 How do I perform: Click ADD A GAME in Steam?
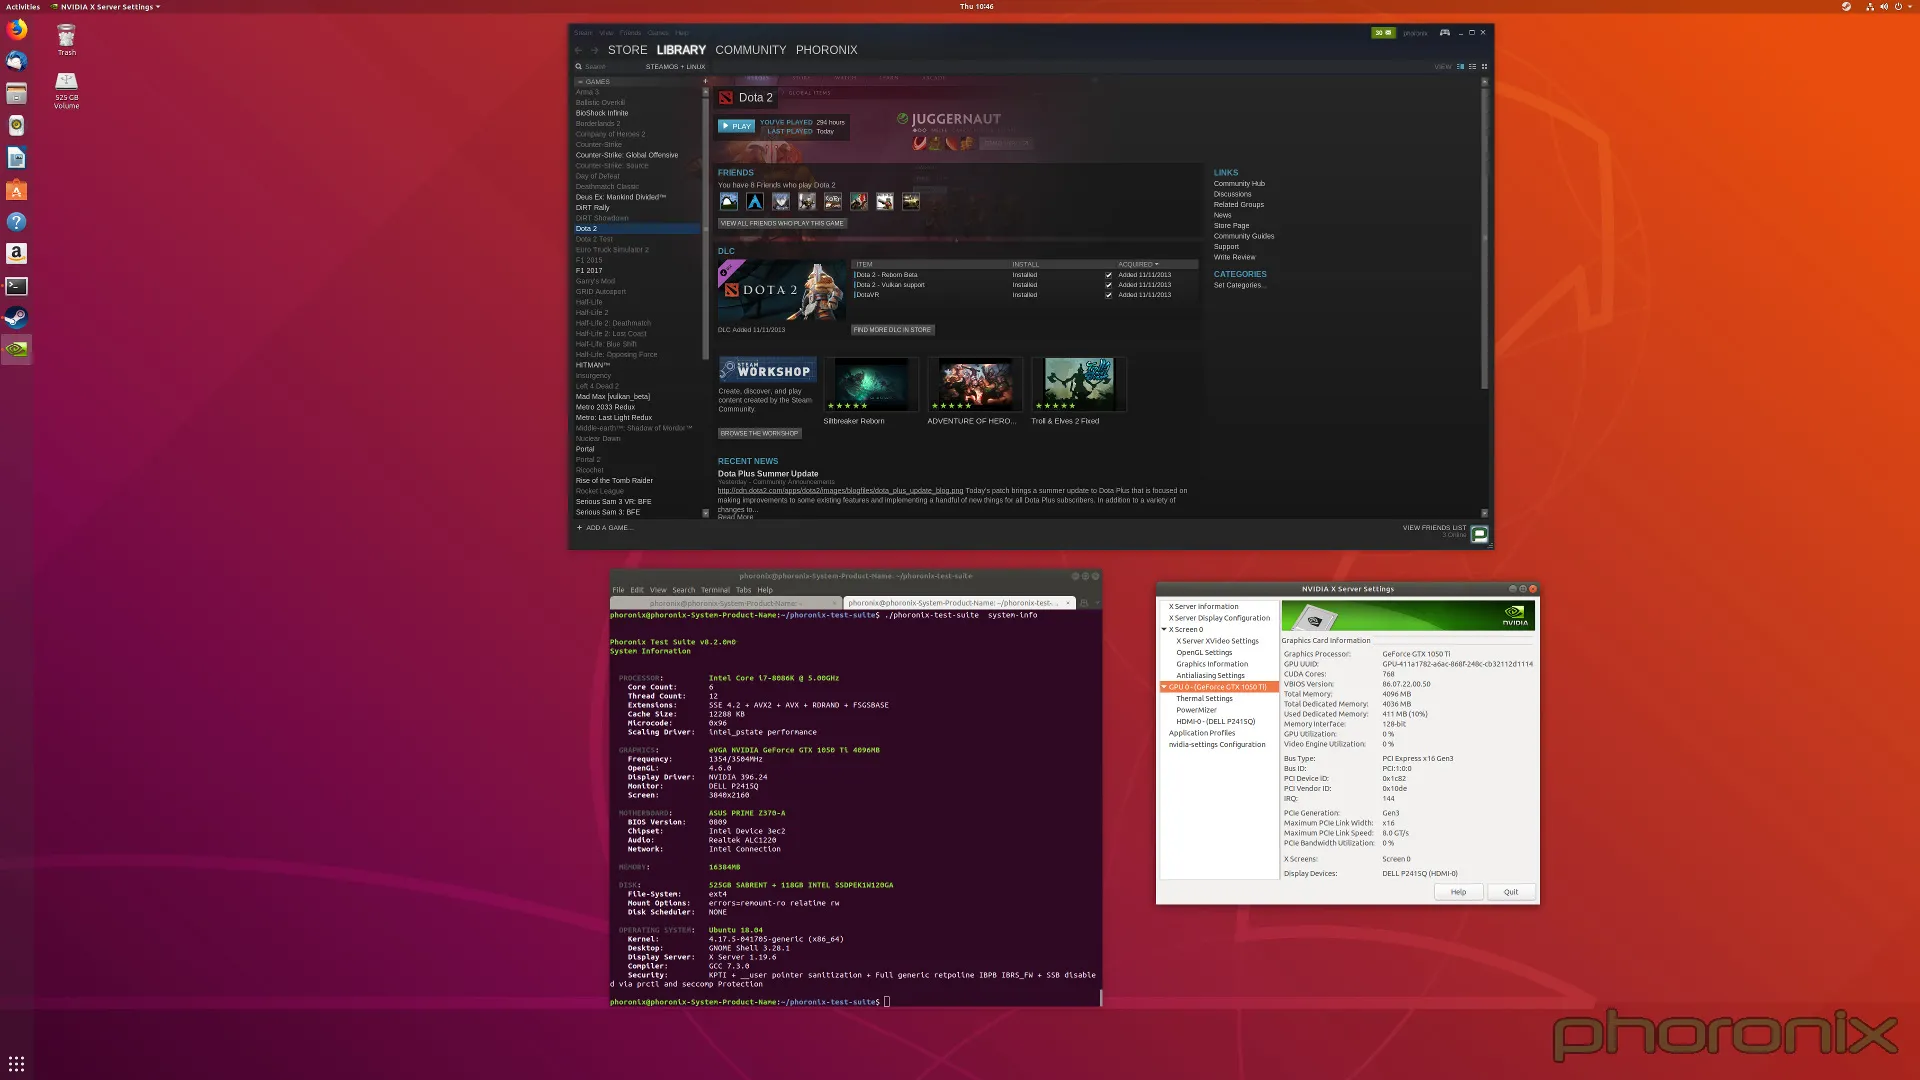click(x=604, y=528)
